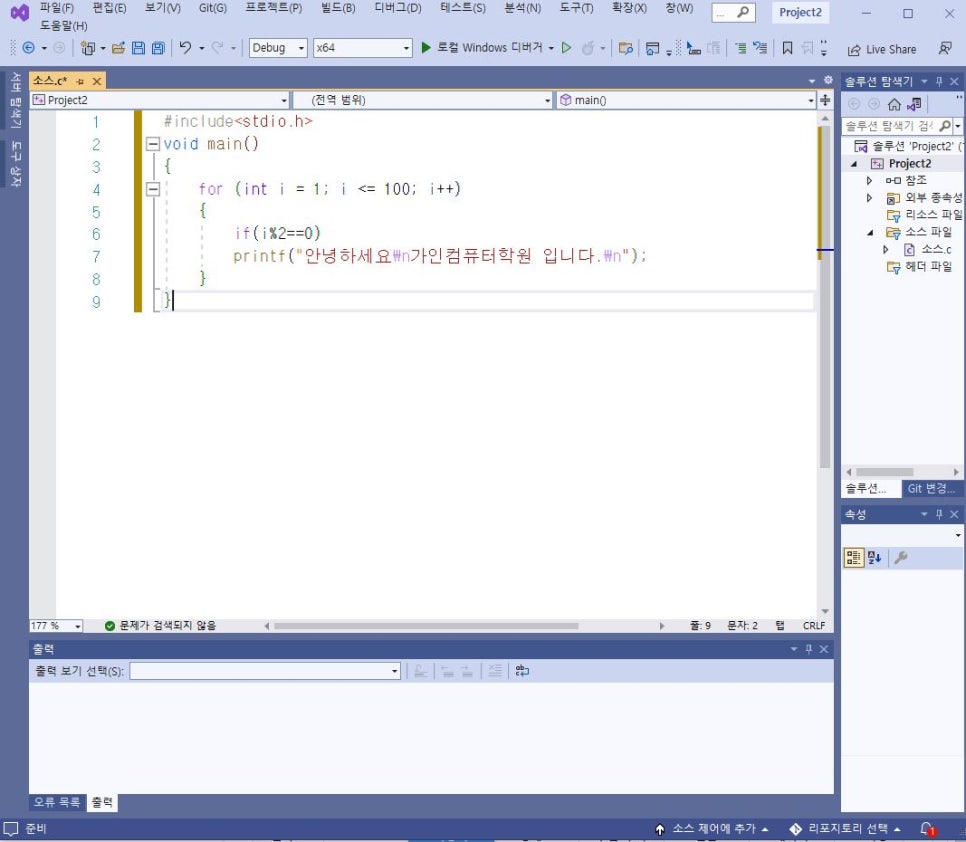Image resolution: width=966 pixels, height=842 pixels.
Task: Open the feedback icon next to Live Share
Action: tap(944, 49)
